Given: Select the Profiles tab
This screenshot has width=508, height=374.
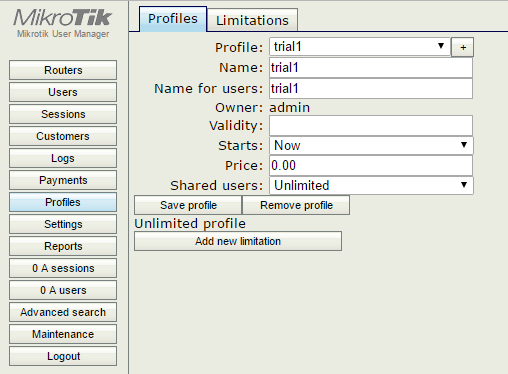Looking at the screenshot, I should [x=173, y=19].
